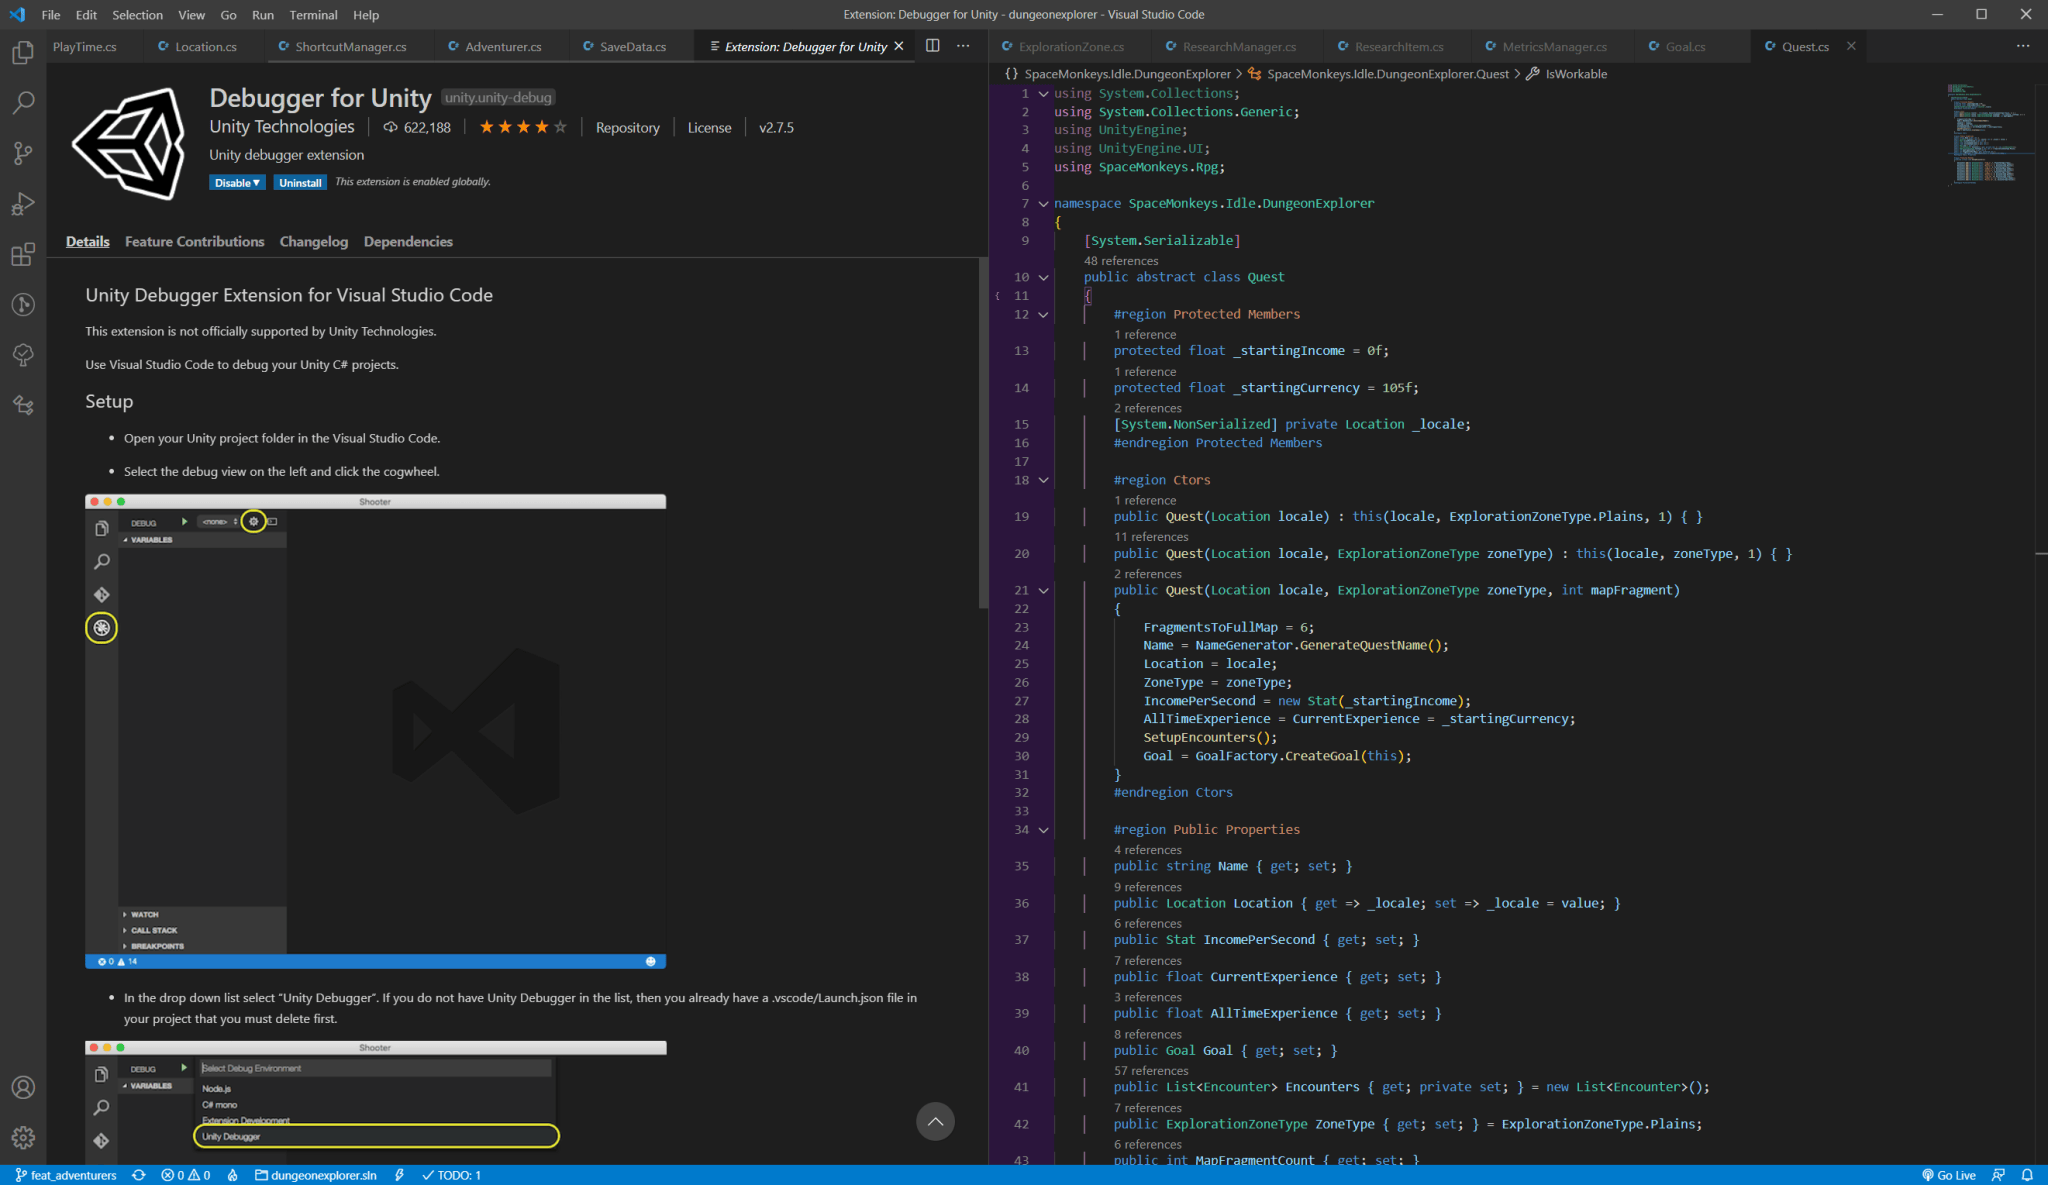Viewport: 2048px width, 1185px height.
Task: Click the synchronize changes icon in the status bar
Action: [139, 1175]
